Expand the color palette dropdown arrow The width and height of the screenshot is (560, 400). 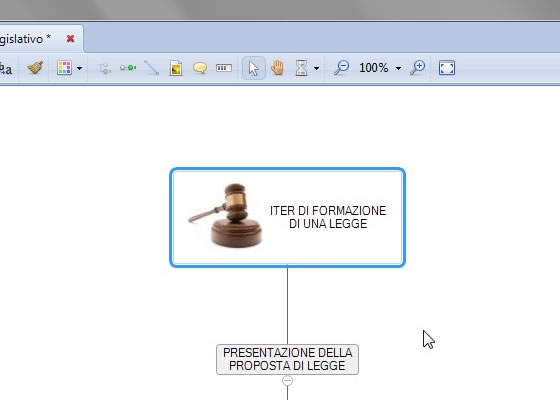point(79,68)
